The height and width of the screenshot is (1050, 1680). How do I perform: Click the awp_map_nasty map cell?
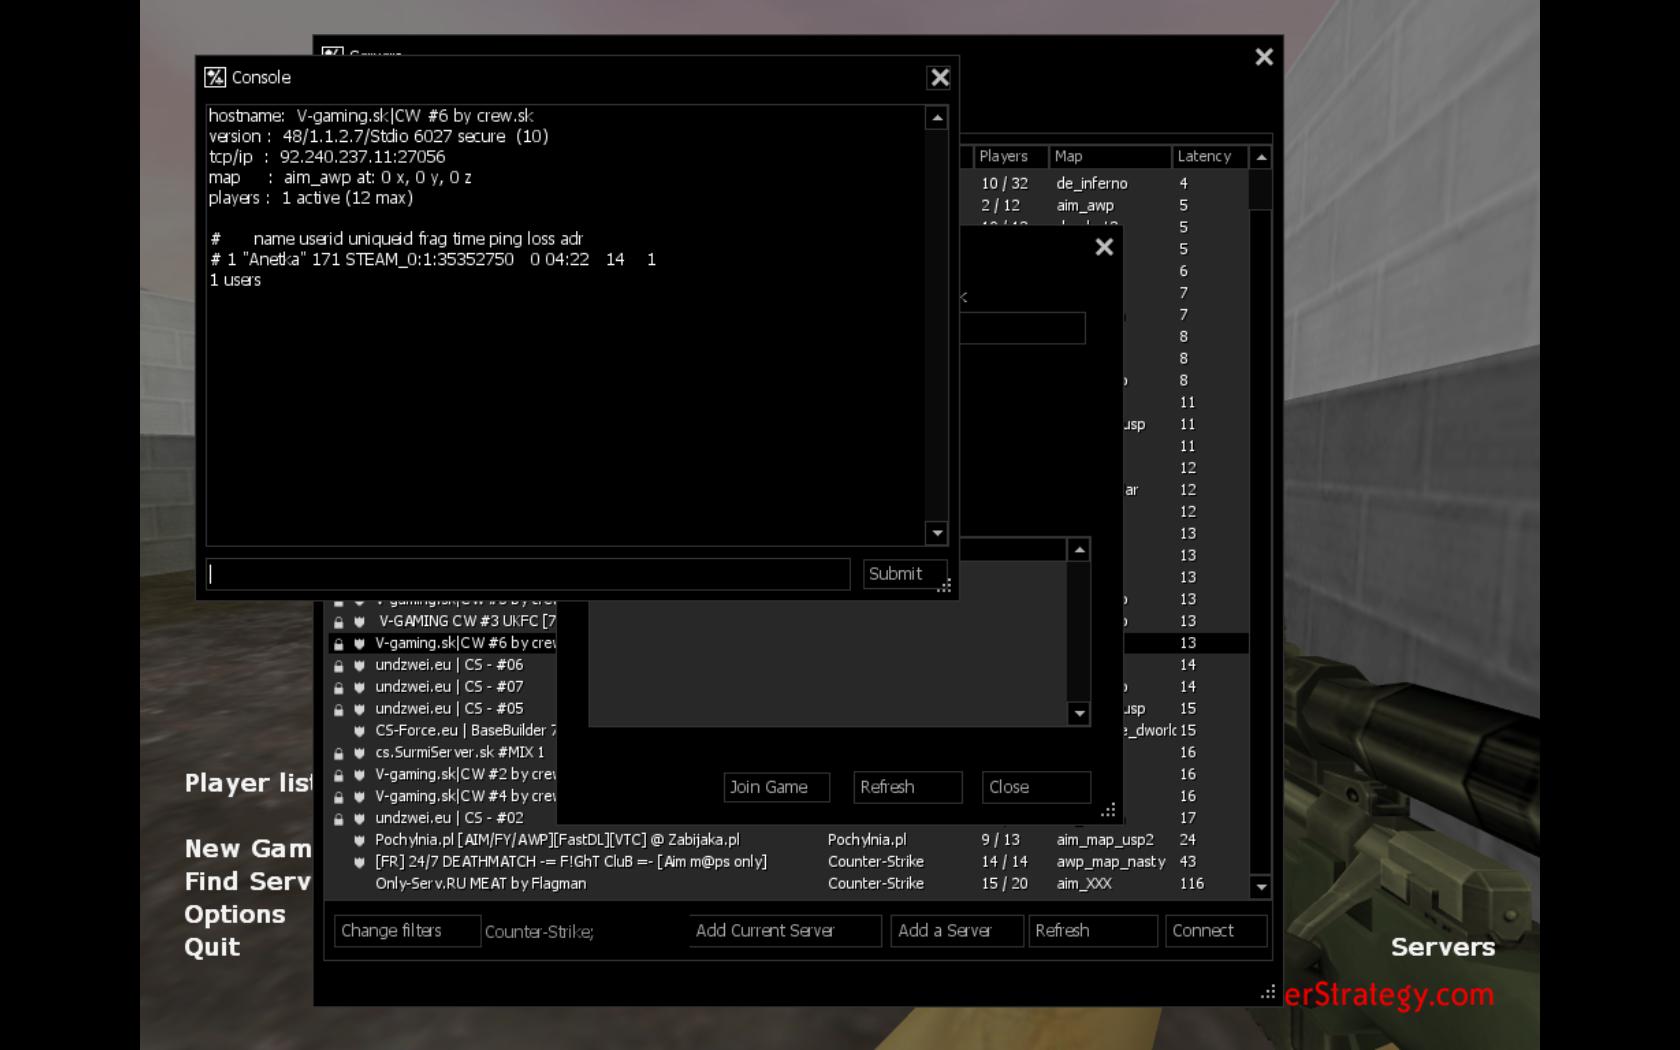click(1111, 862)
